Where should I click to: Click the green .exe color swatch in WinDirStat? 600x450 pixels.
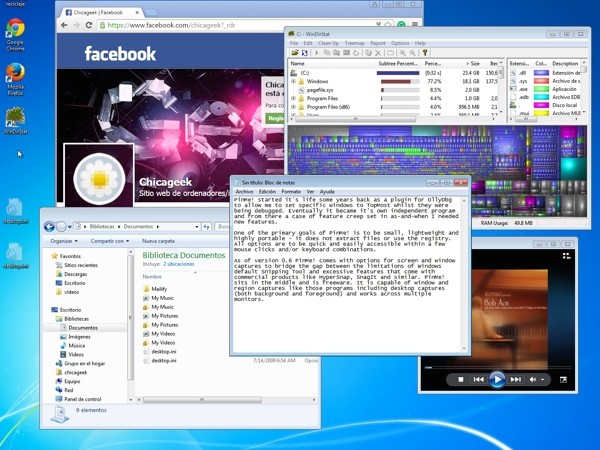coord(541,89)
